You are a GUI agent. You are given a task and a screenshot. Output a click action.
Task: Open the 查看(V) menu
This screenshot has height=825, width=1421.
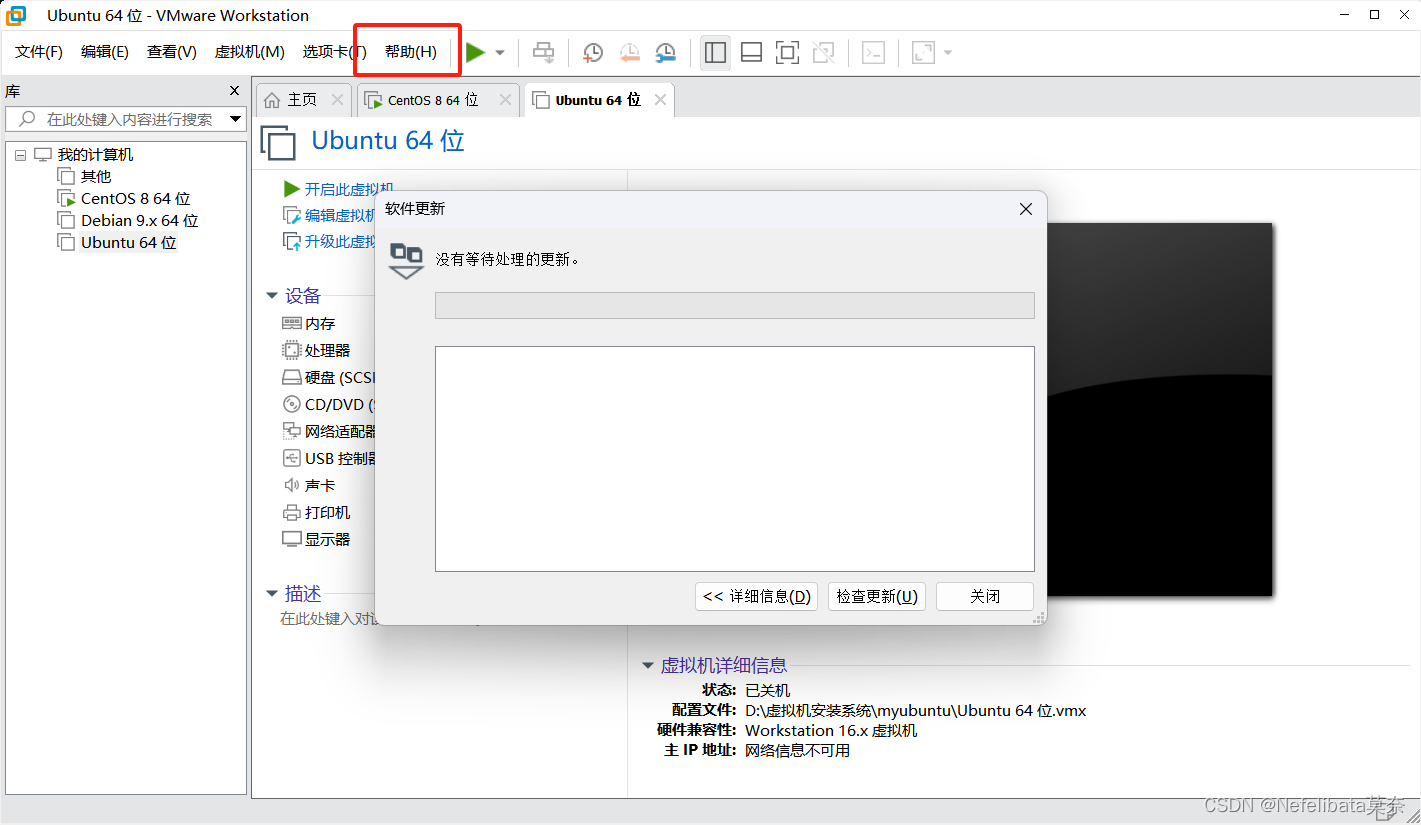[x=172, y=52]
